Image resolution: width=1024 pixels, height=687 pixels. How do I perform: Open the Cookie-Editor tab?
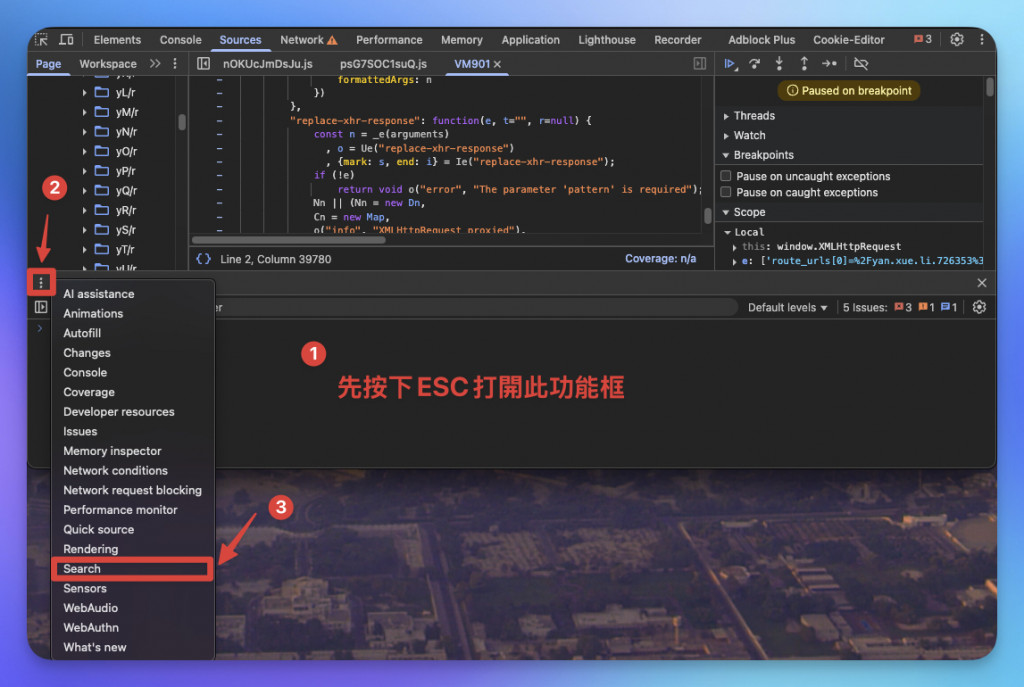click(848, 40)
